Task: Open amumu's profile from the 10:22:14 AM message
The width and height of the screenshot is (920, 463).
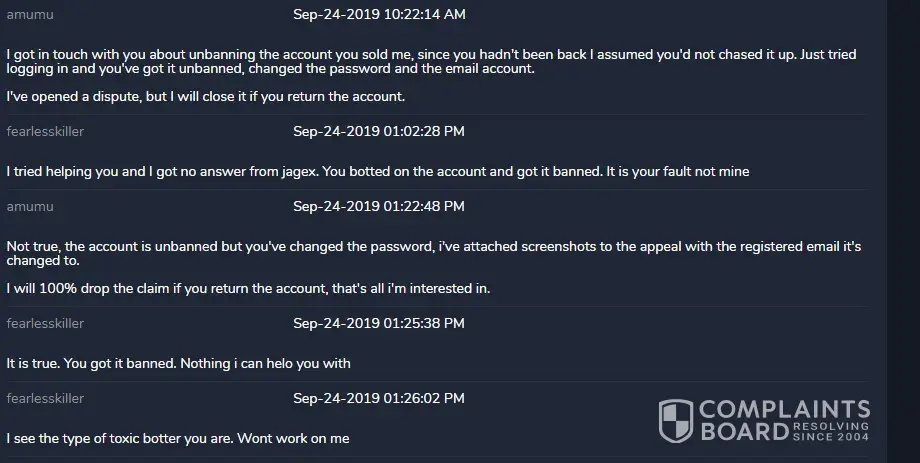Action: pos(30,15)
